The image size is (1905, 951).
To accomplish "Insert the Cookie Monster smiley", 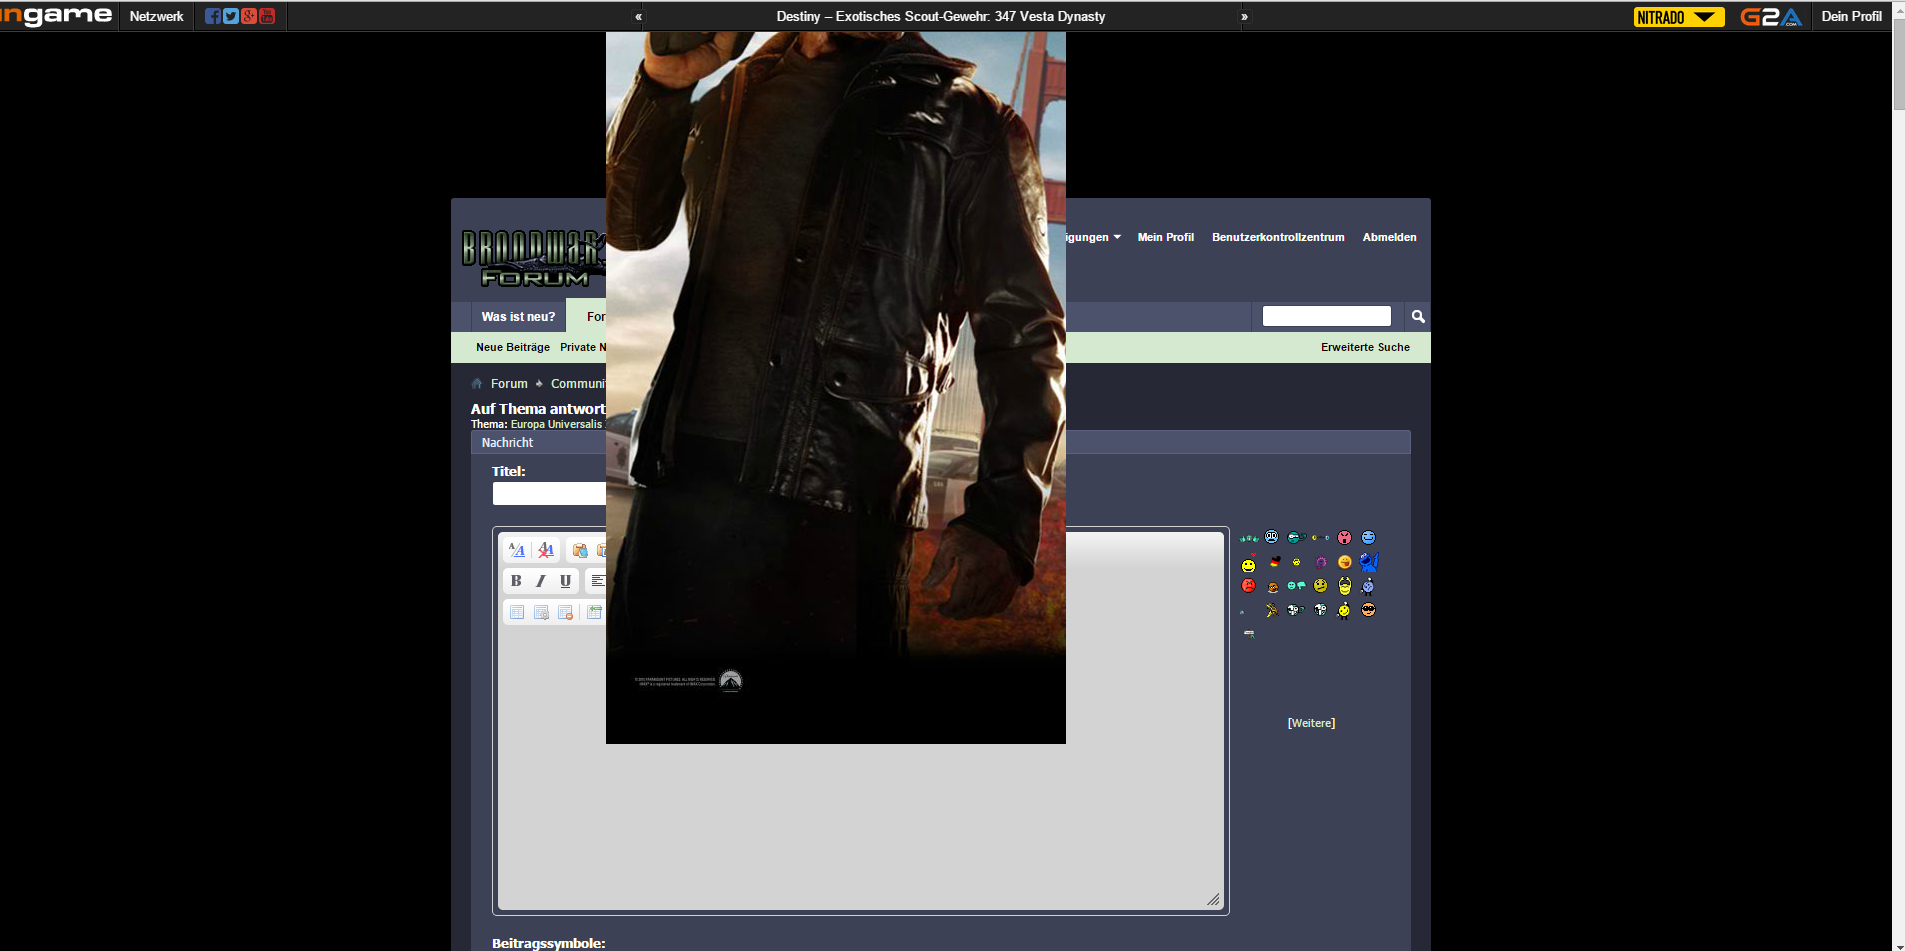I will (1369, 562).
